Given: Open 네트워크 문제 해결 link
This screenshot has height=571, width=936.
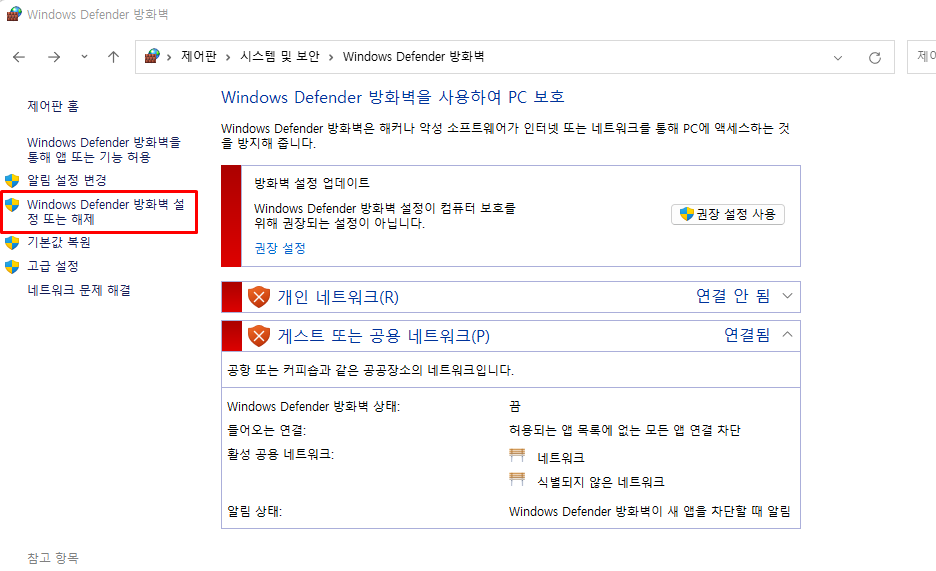Looking at the screenshot, I should pos(79,290).
